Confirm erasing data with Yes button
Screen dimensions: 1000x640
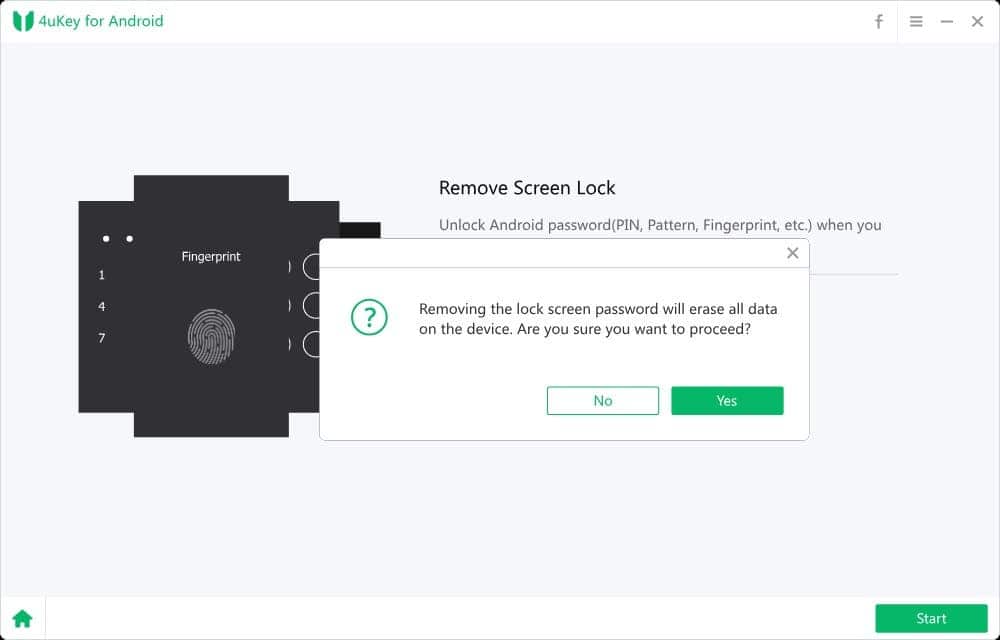[x=727, y=400]
